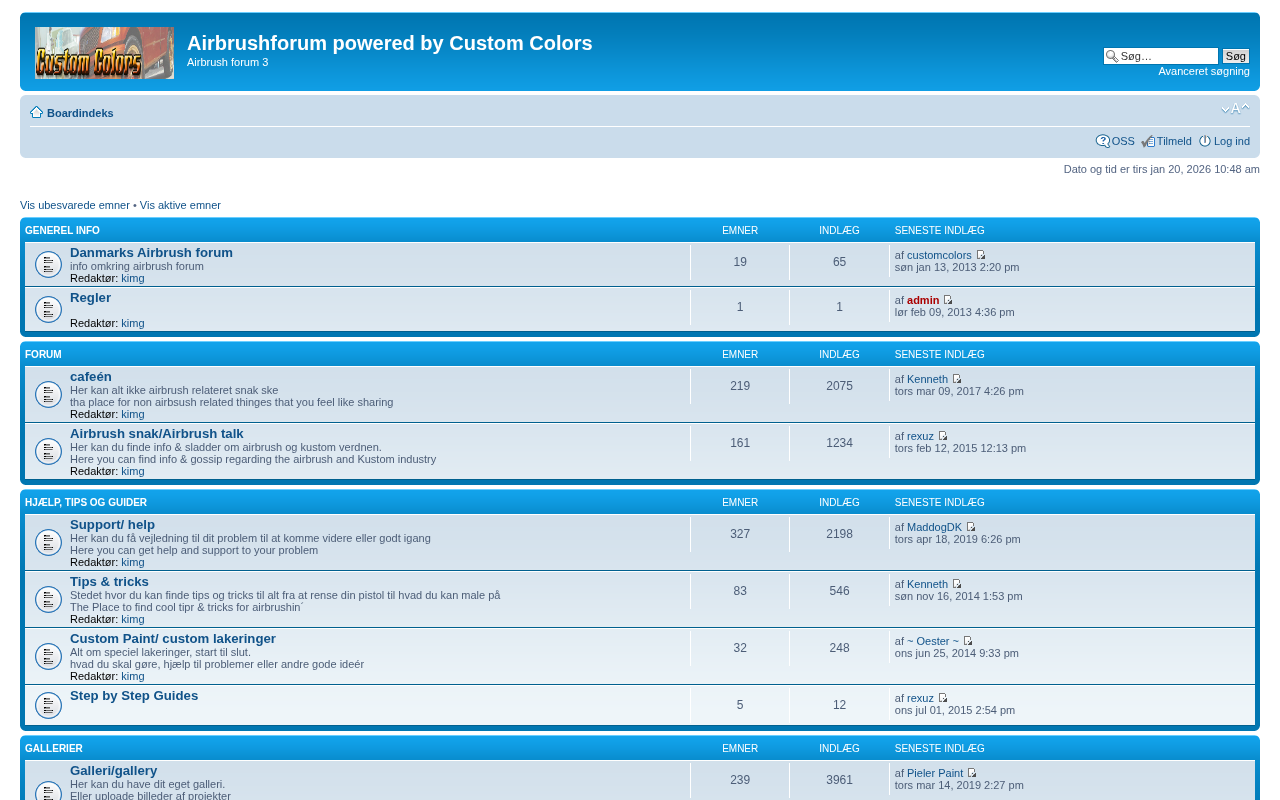
Task: Show unanswered topics via Vis ubesvarede emner
Action: click(x=75, y=205)
